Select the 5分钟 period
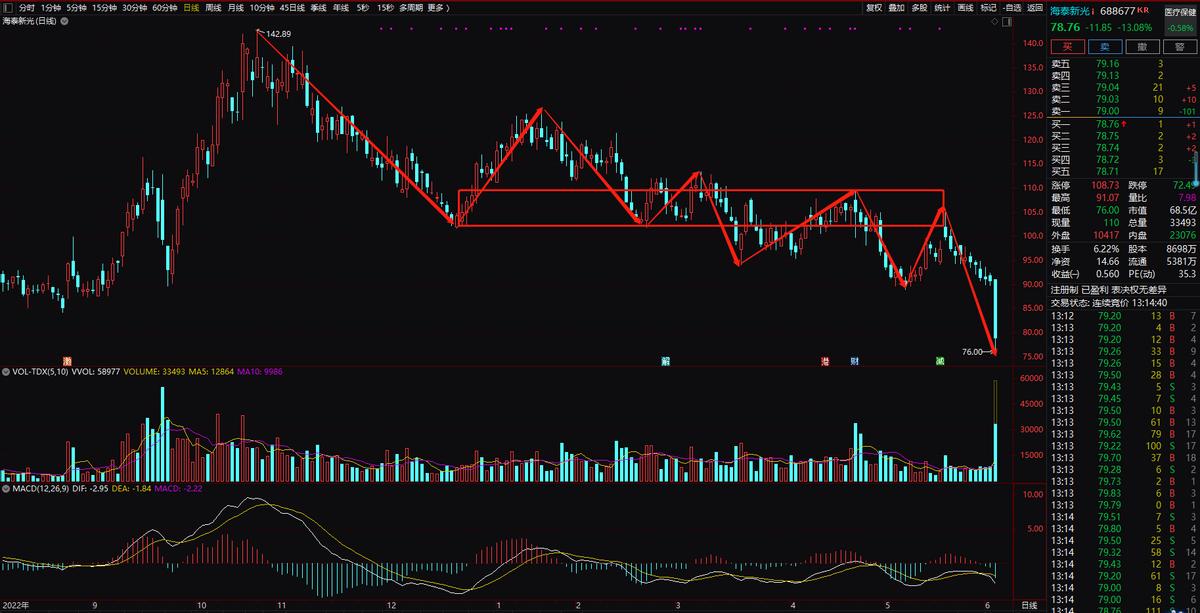The height and width of the screenshot is (613, 1200). click(x=77, y=7)
